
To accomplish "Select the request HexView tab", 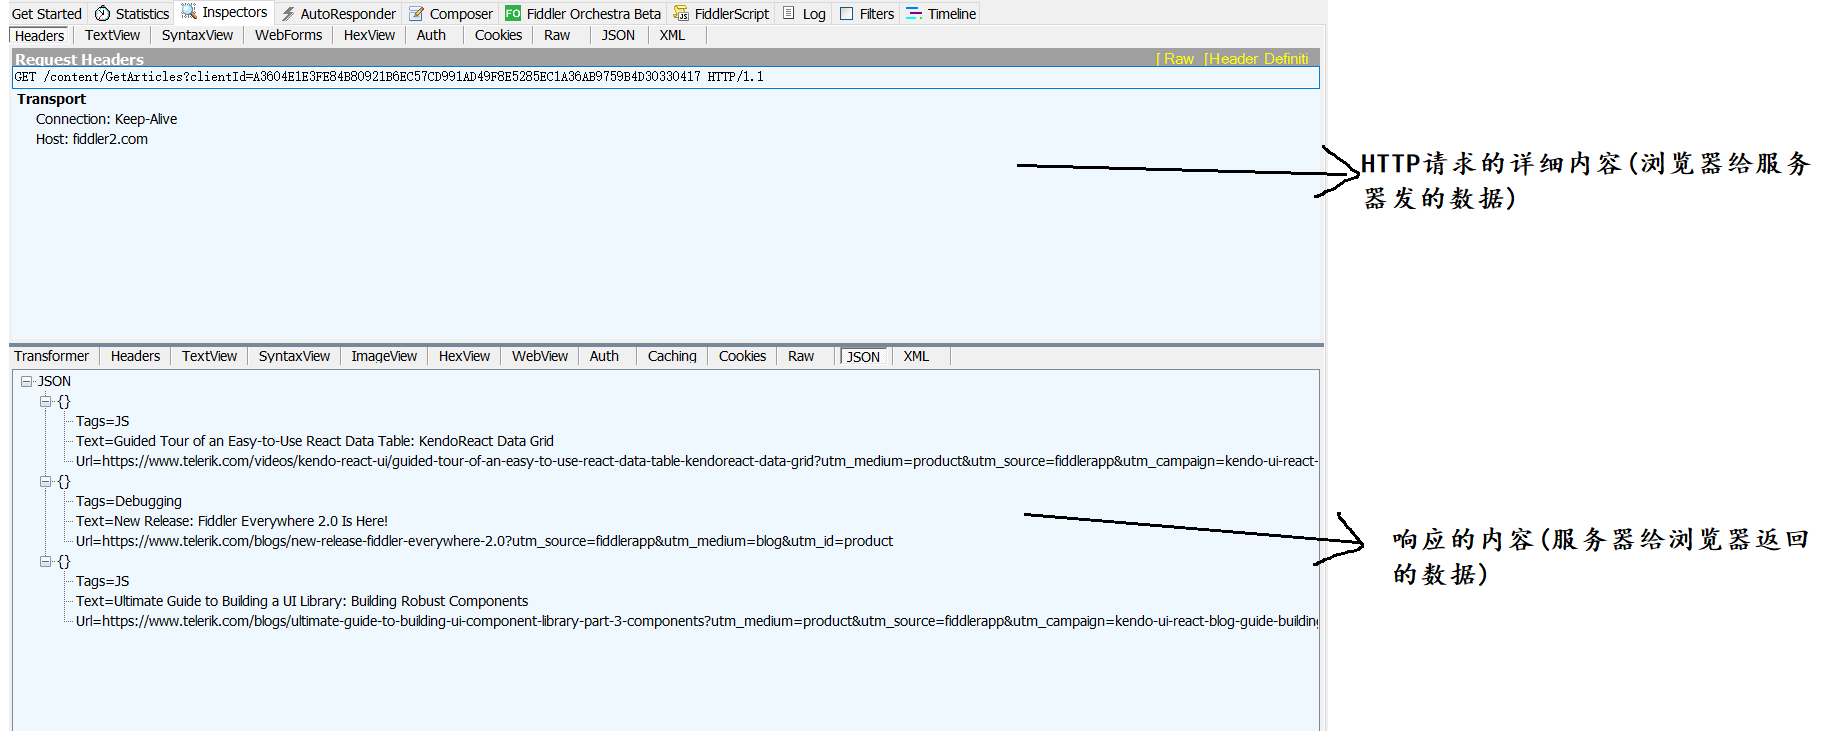I will [369, 35].
